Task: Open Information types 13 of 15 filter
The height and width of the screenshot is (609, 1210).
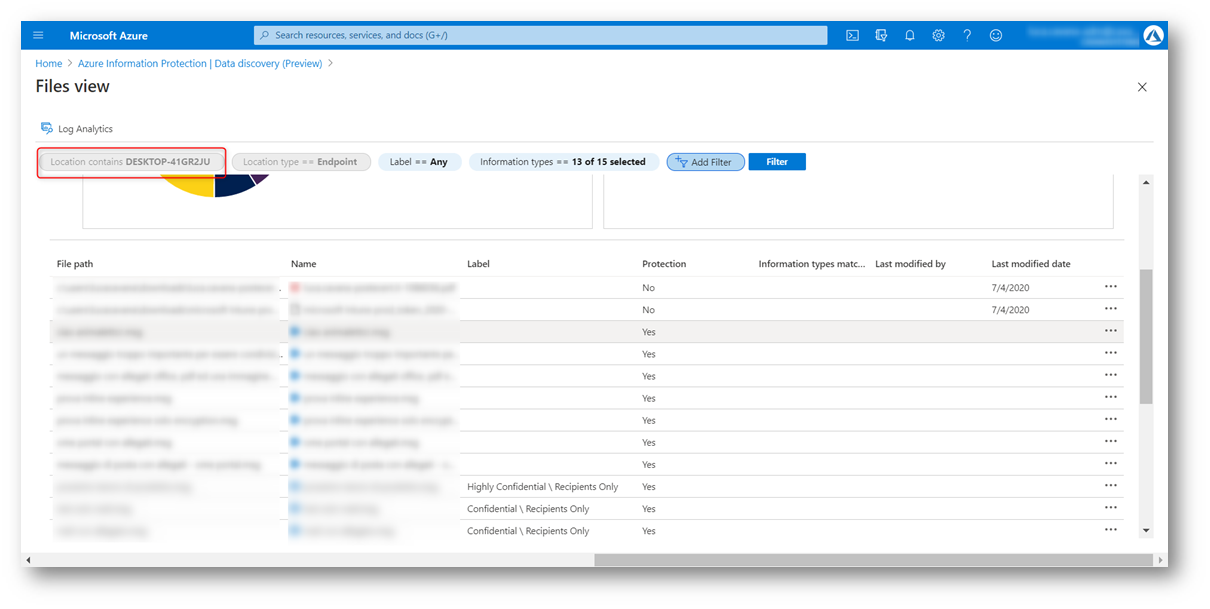Action: [562, 162]
